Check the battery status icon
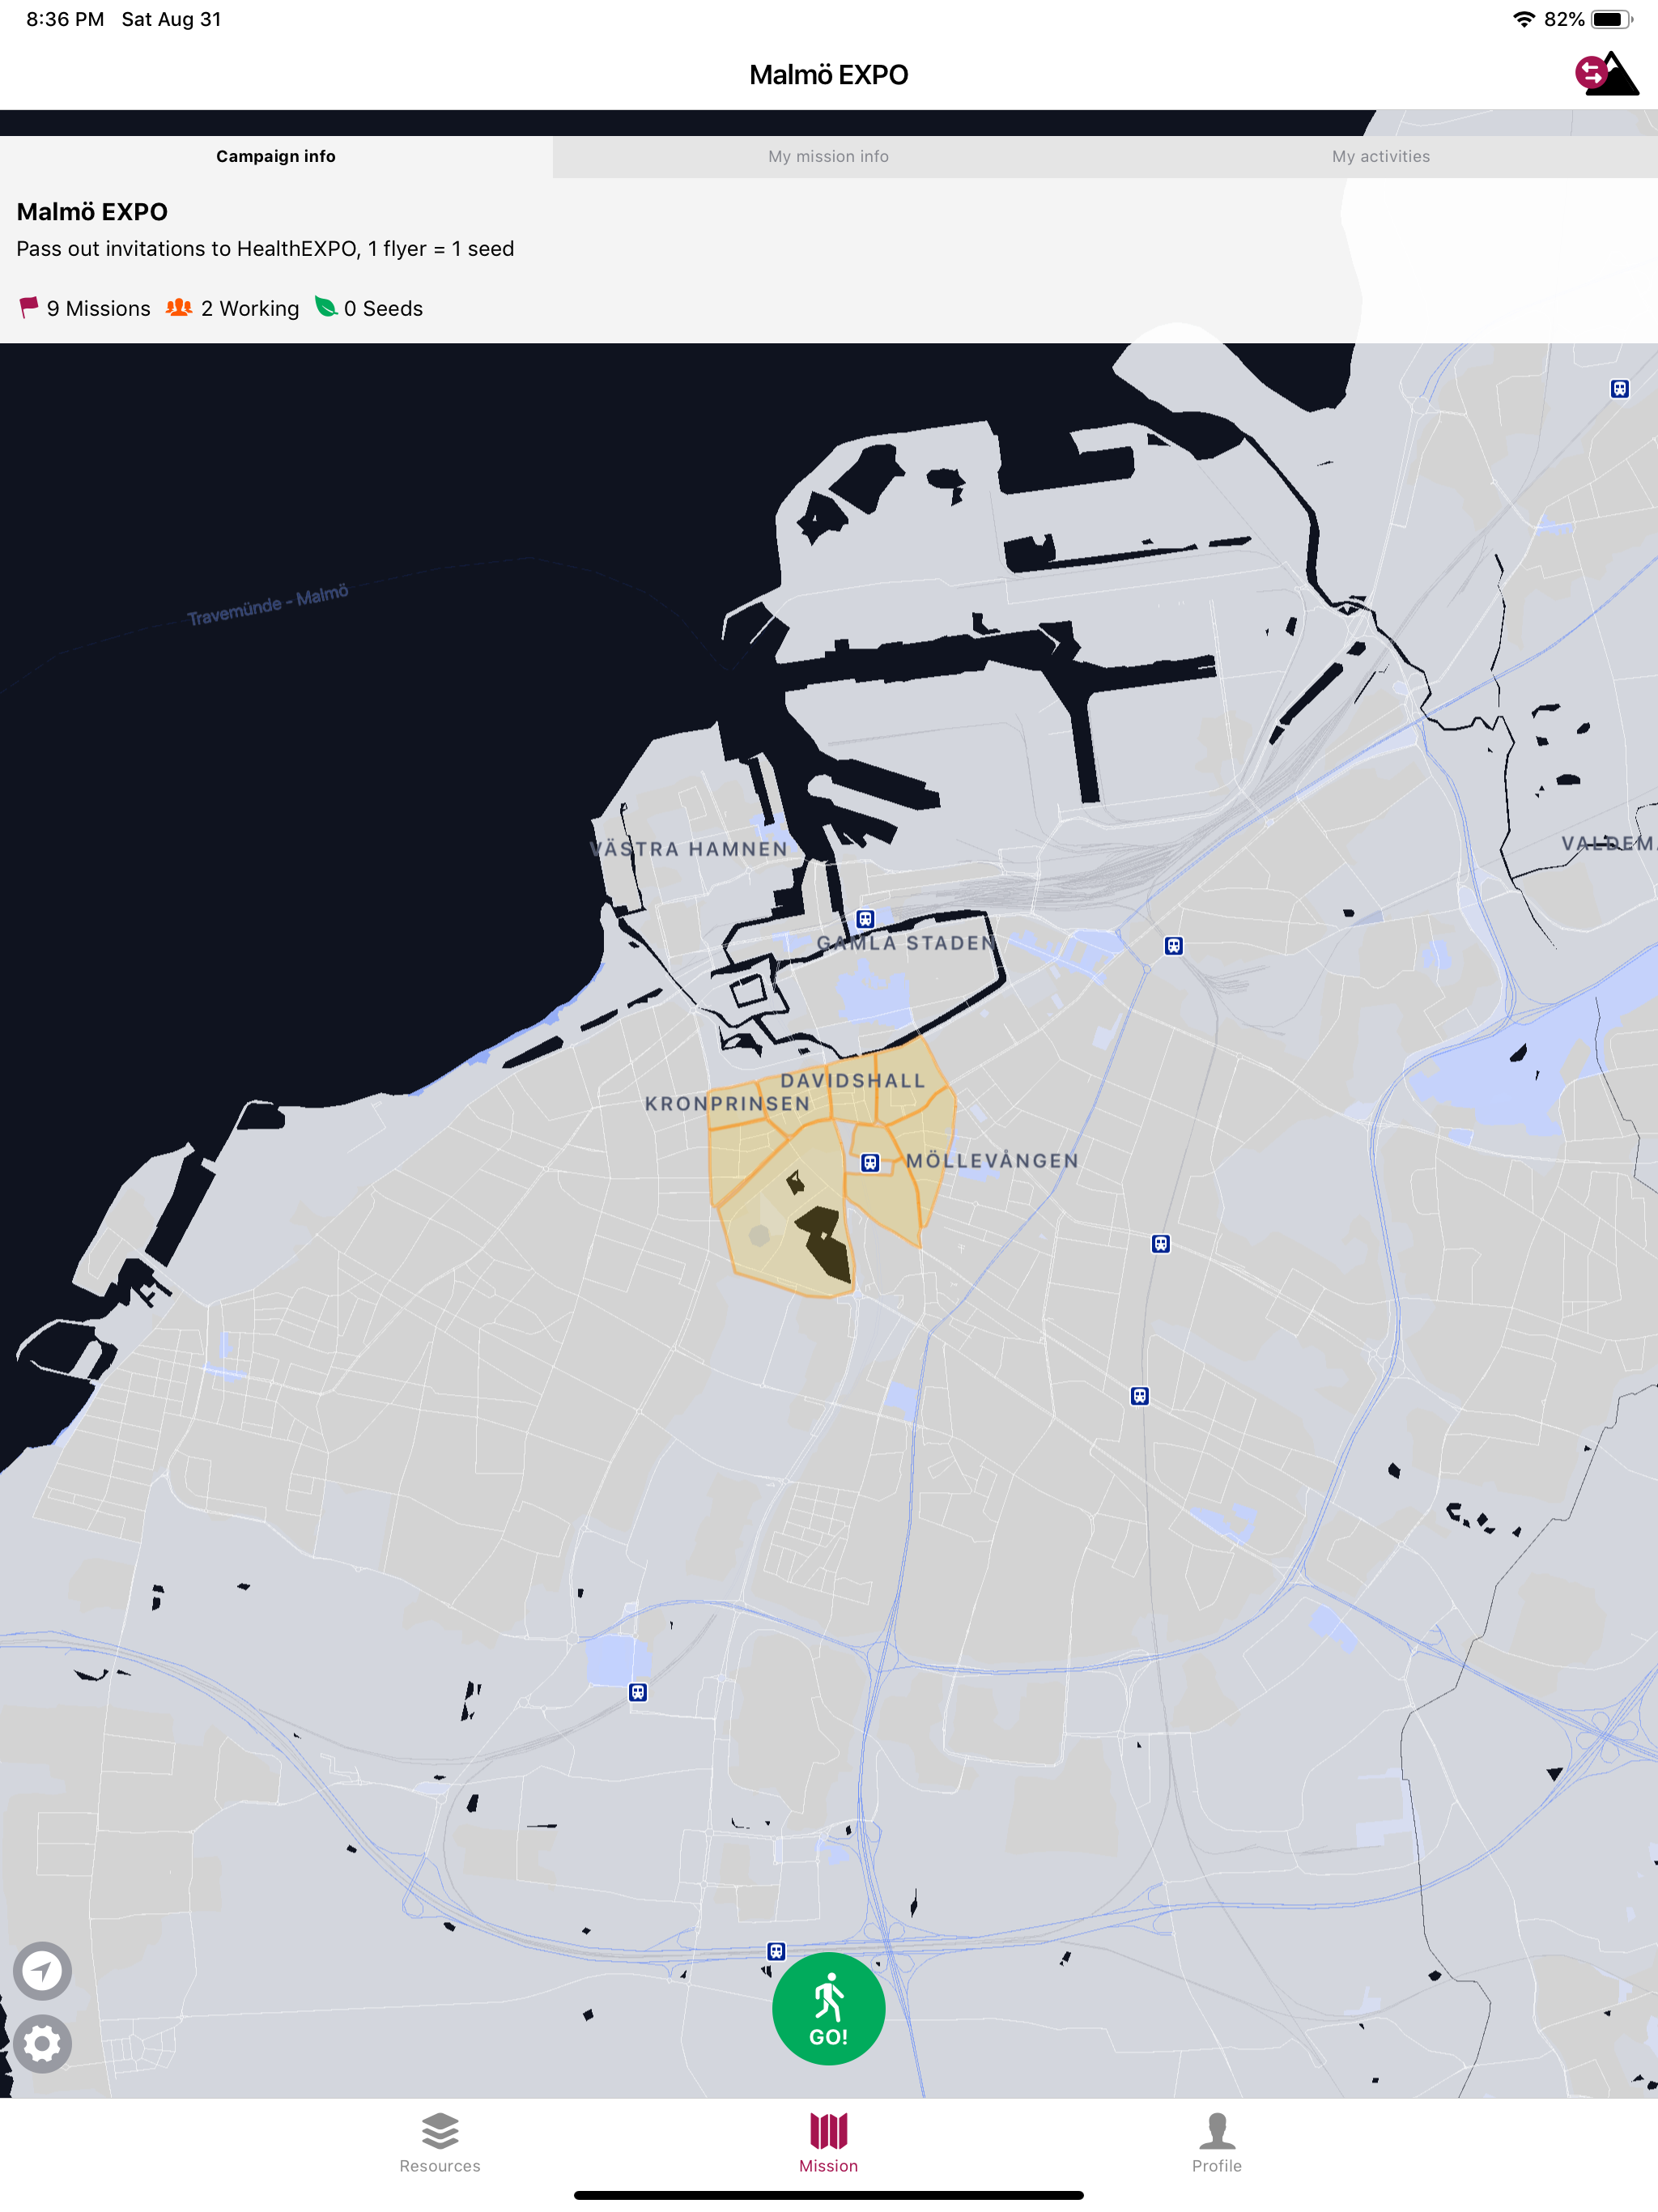 coord(1612,19)
